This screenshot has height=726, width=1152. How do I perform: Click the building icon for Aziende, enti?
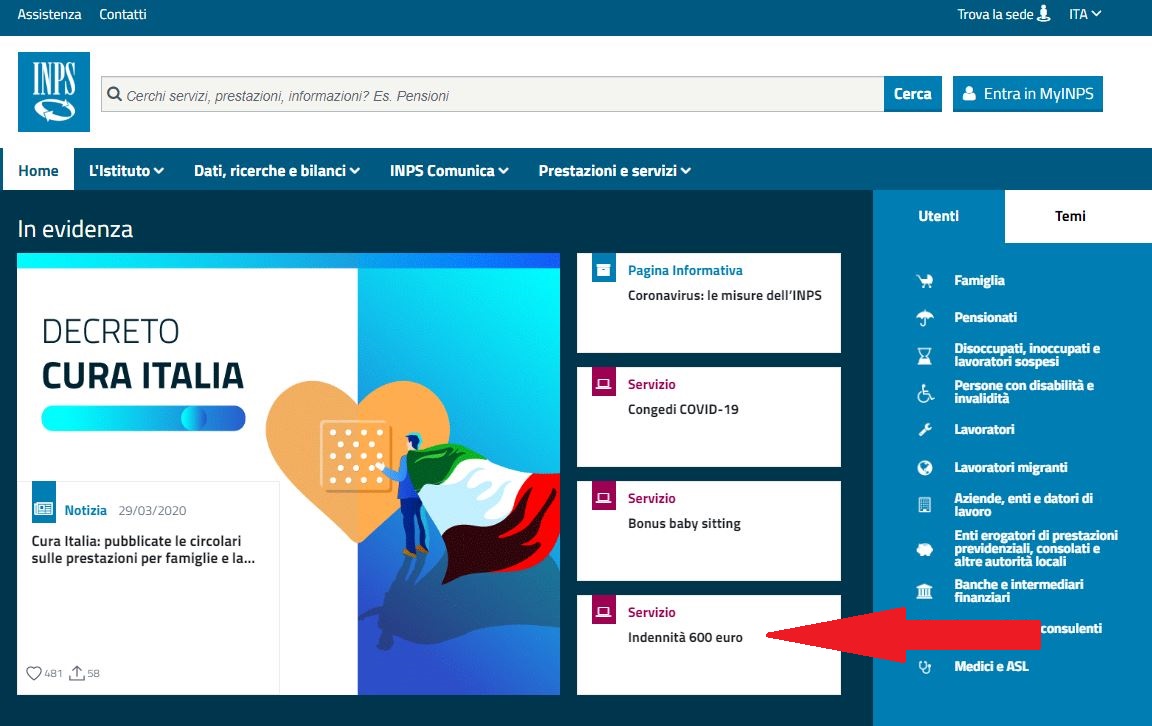(924, 505)
